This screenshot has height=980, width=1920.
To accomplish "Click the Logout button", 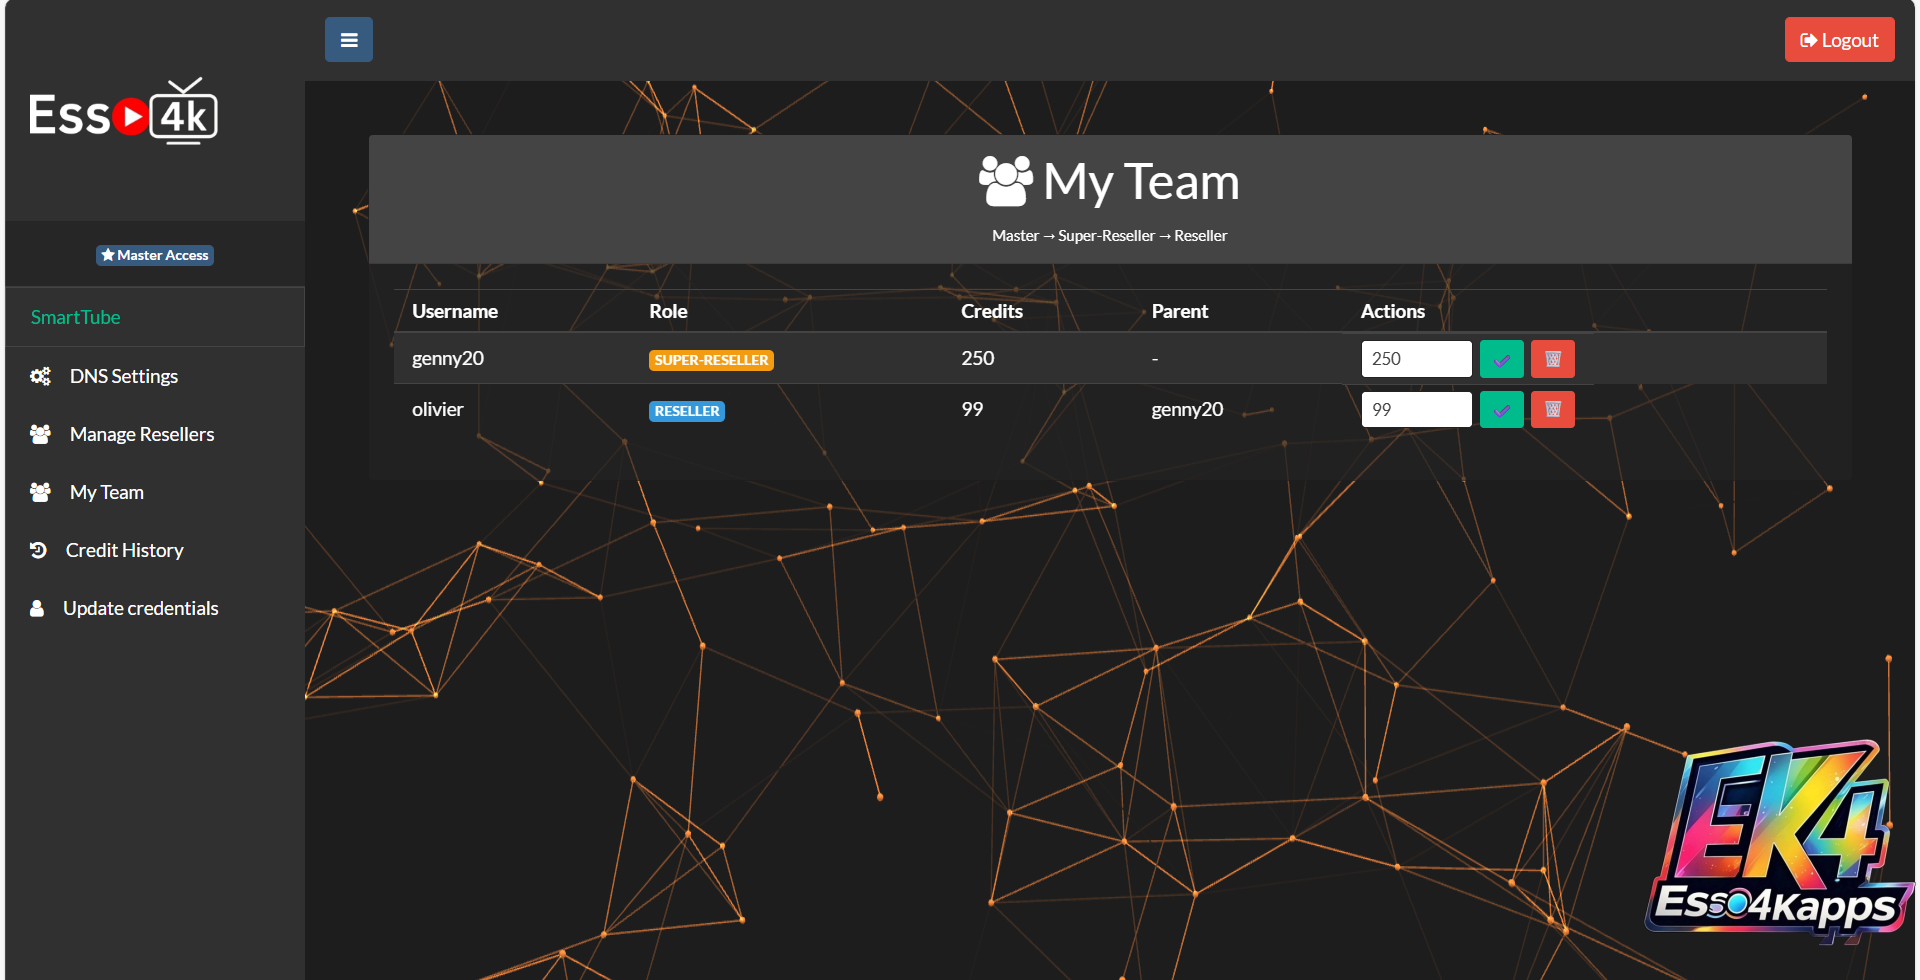I will pos(1838,40).
